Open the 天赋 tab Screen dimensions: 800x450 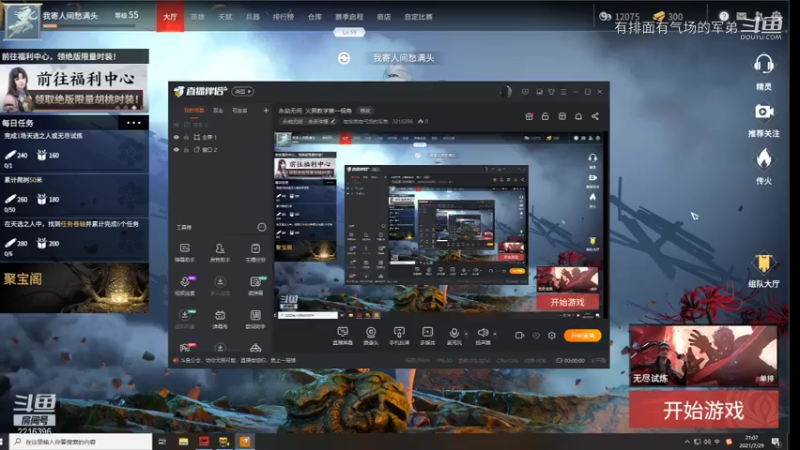point(225,17)
